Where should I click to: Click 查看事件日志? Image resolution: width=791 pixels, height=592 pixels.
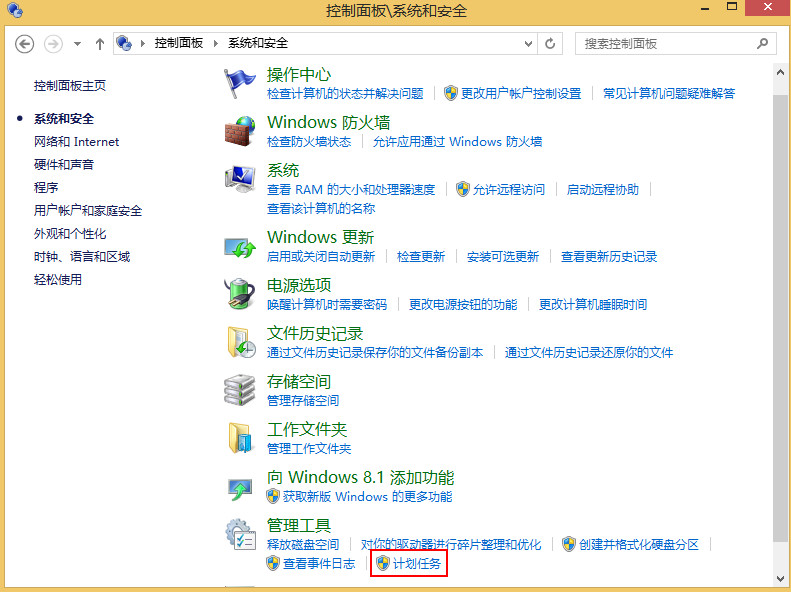coord(319,564)
